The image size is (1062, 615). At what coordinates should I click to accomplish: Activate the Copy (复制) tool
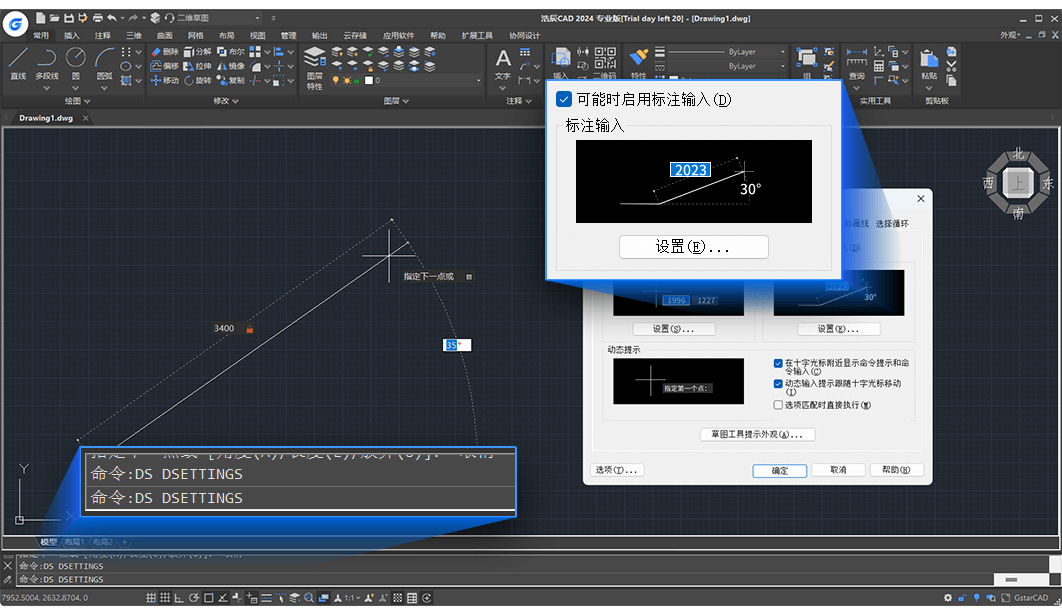pos(230,81)
